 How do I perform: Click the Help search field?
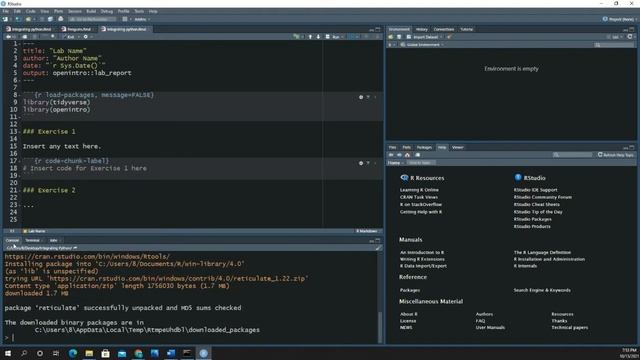[x=573, y=155]
